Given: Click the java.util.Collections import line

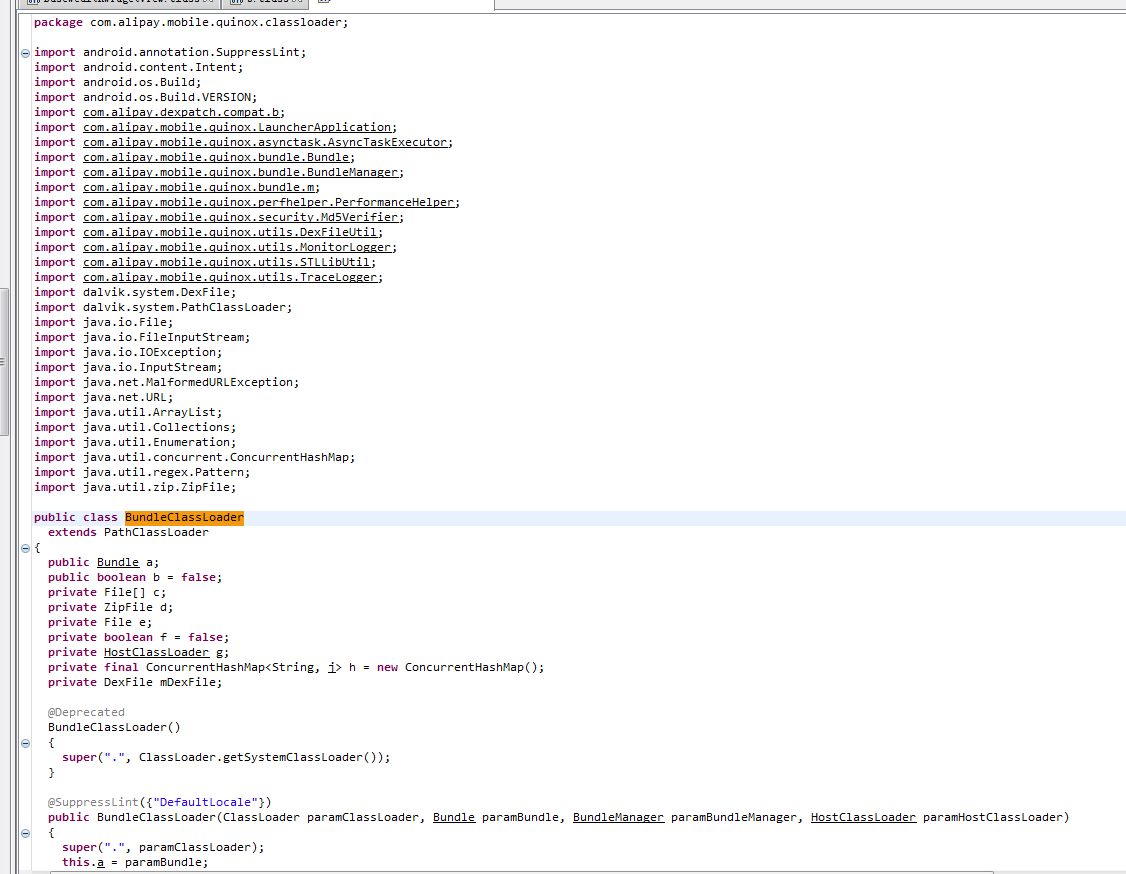Looking at the screenshot, I should coord(135,428).
